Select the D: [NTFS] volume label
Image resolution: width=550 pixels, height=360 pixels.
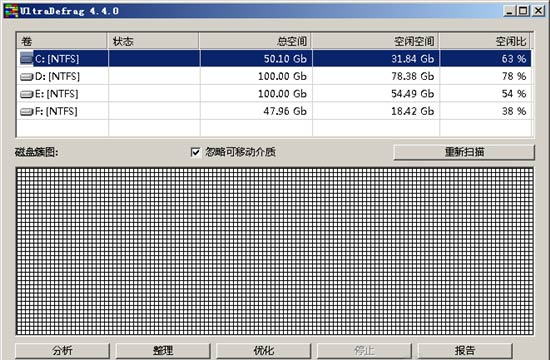[57, 76]
